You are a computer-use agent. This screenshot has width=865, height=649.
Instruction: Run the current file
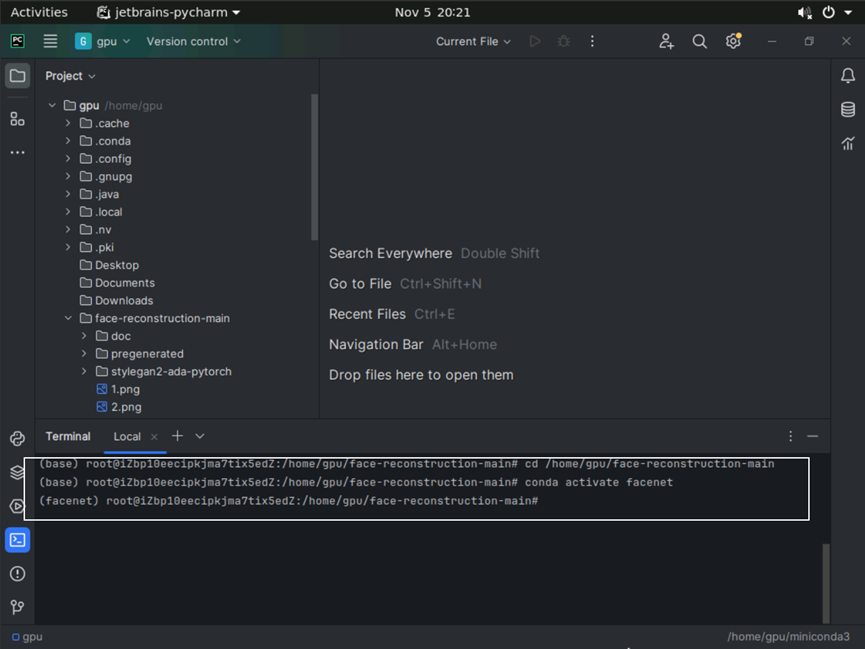click(535, 41)
